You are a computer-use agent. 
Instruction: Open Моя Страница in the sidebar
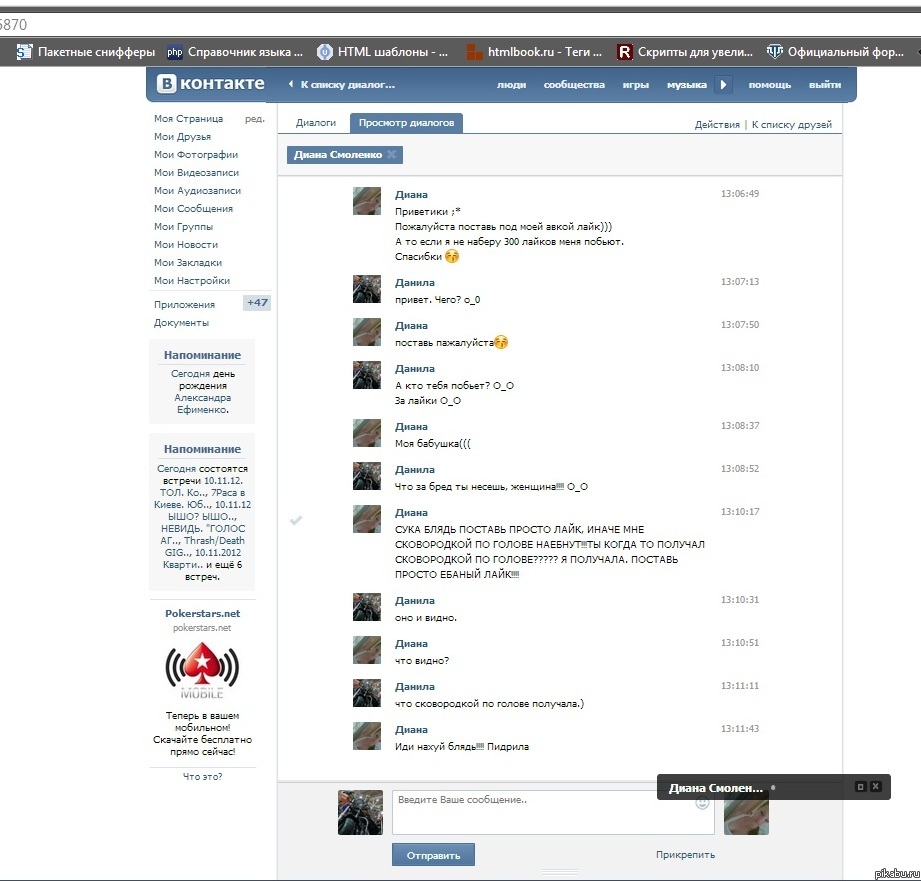[189, 119]
